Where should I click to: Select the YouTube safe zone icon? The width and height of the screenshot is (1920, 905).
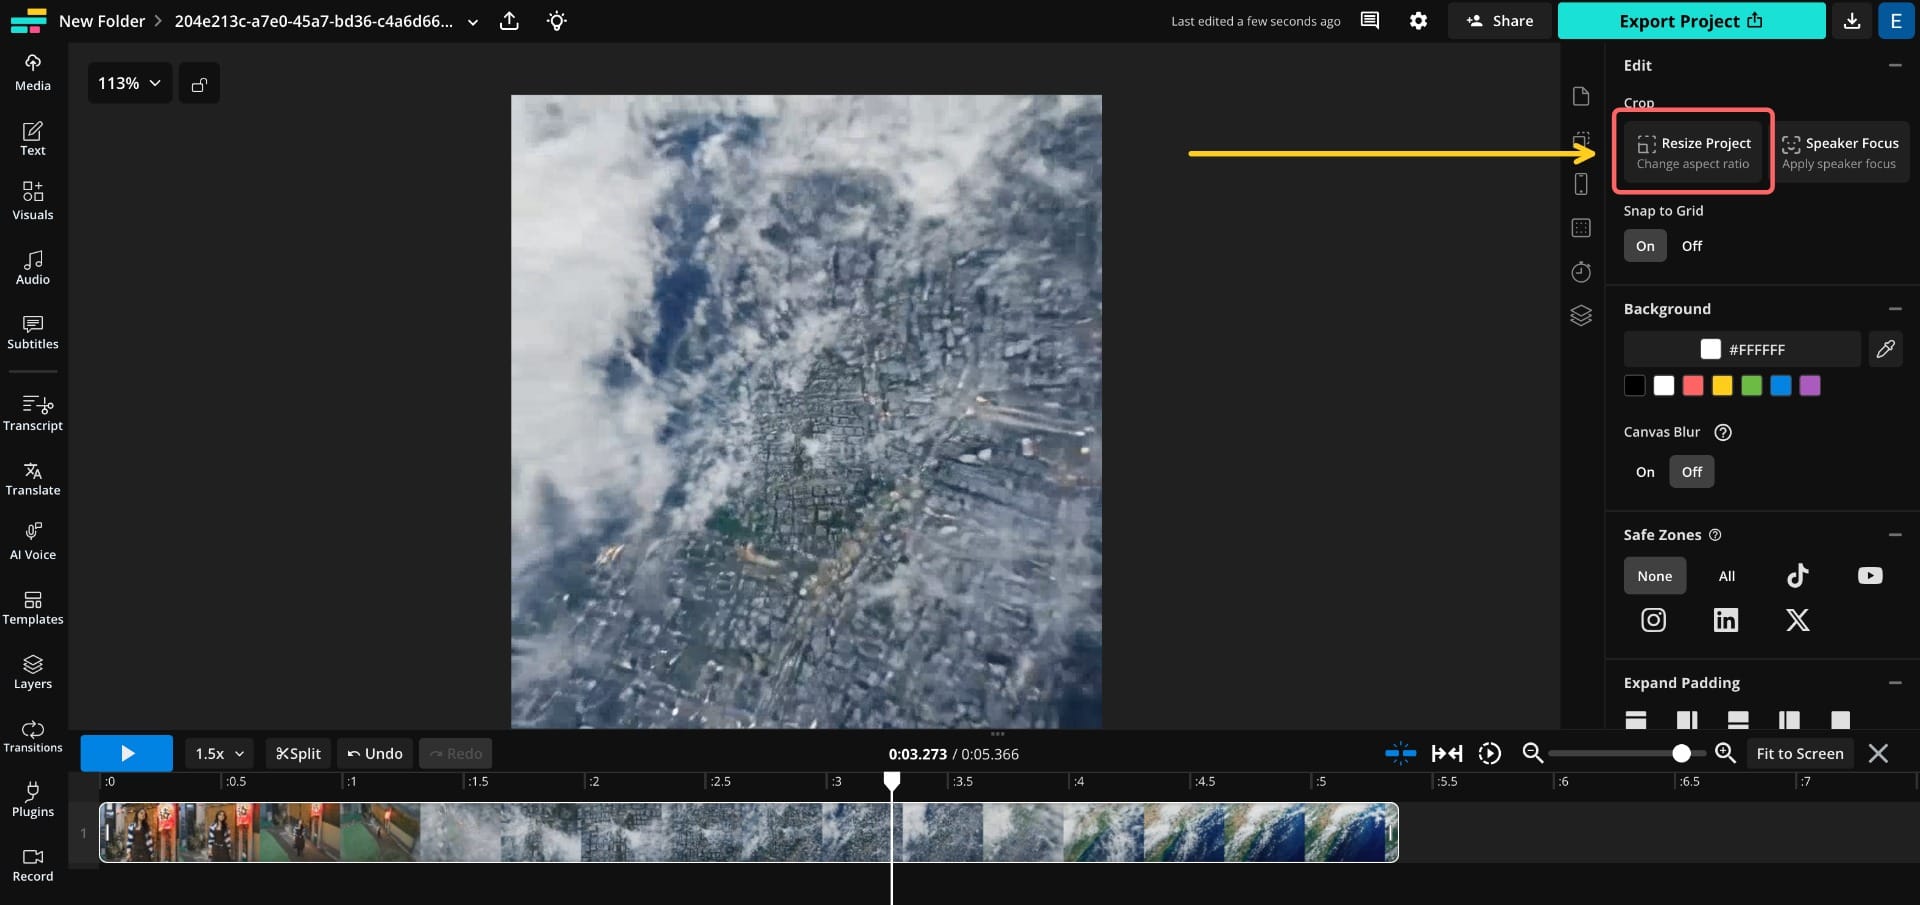[x=1869, y=576]
